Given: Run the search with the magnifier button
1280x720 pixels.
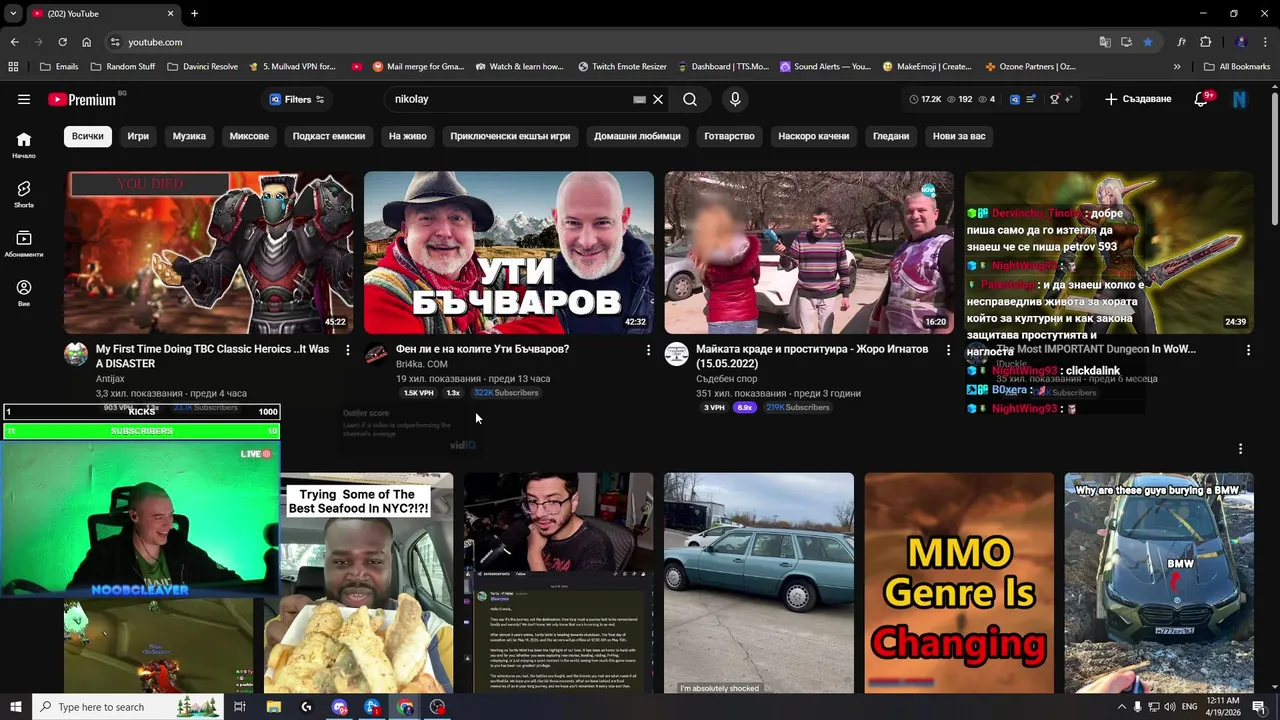Looking at the screenshot, I should [690, 99].
